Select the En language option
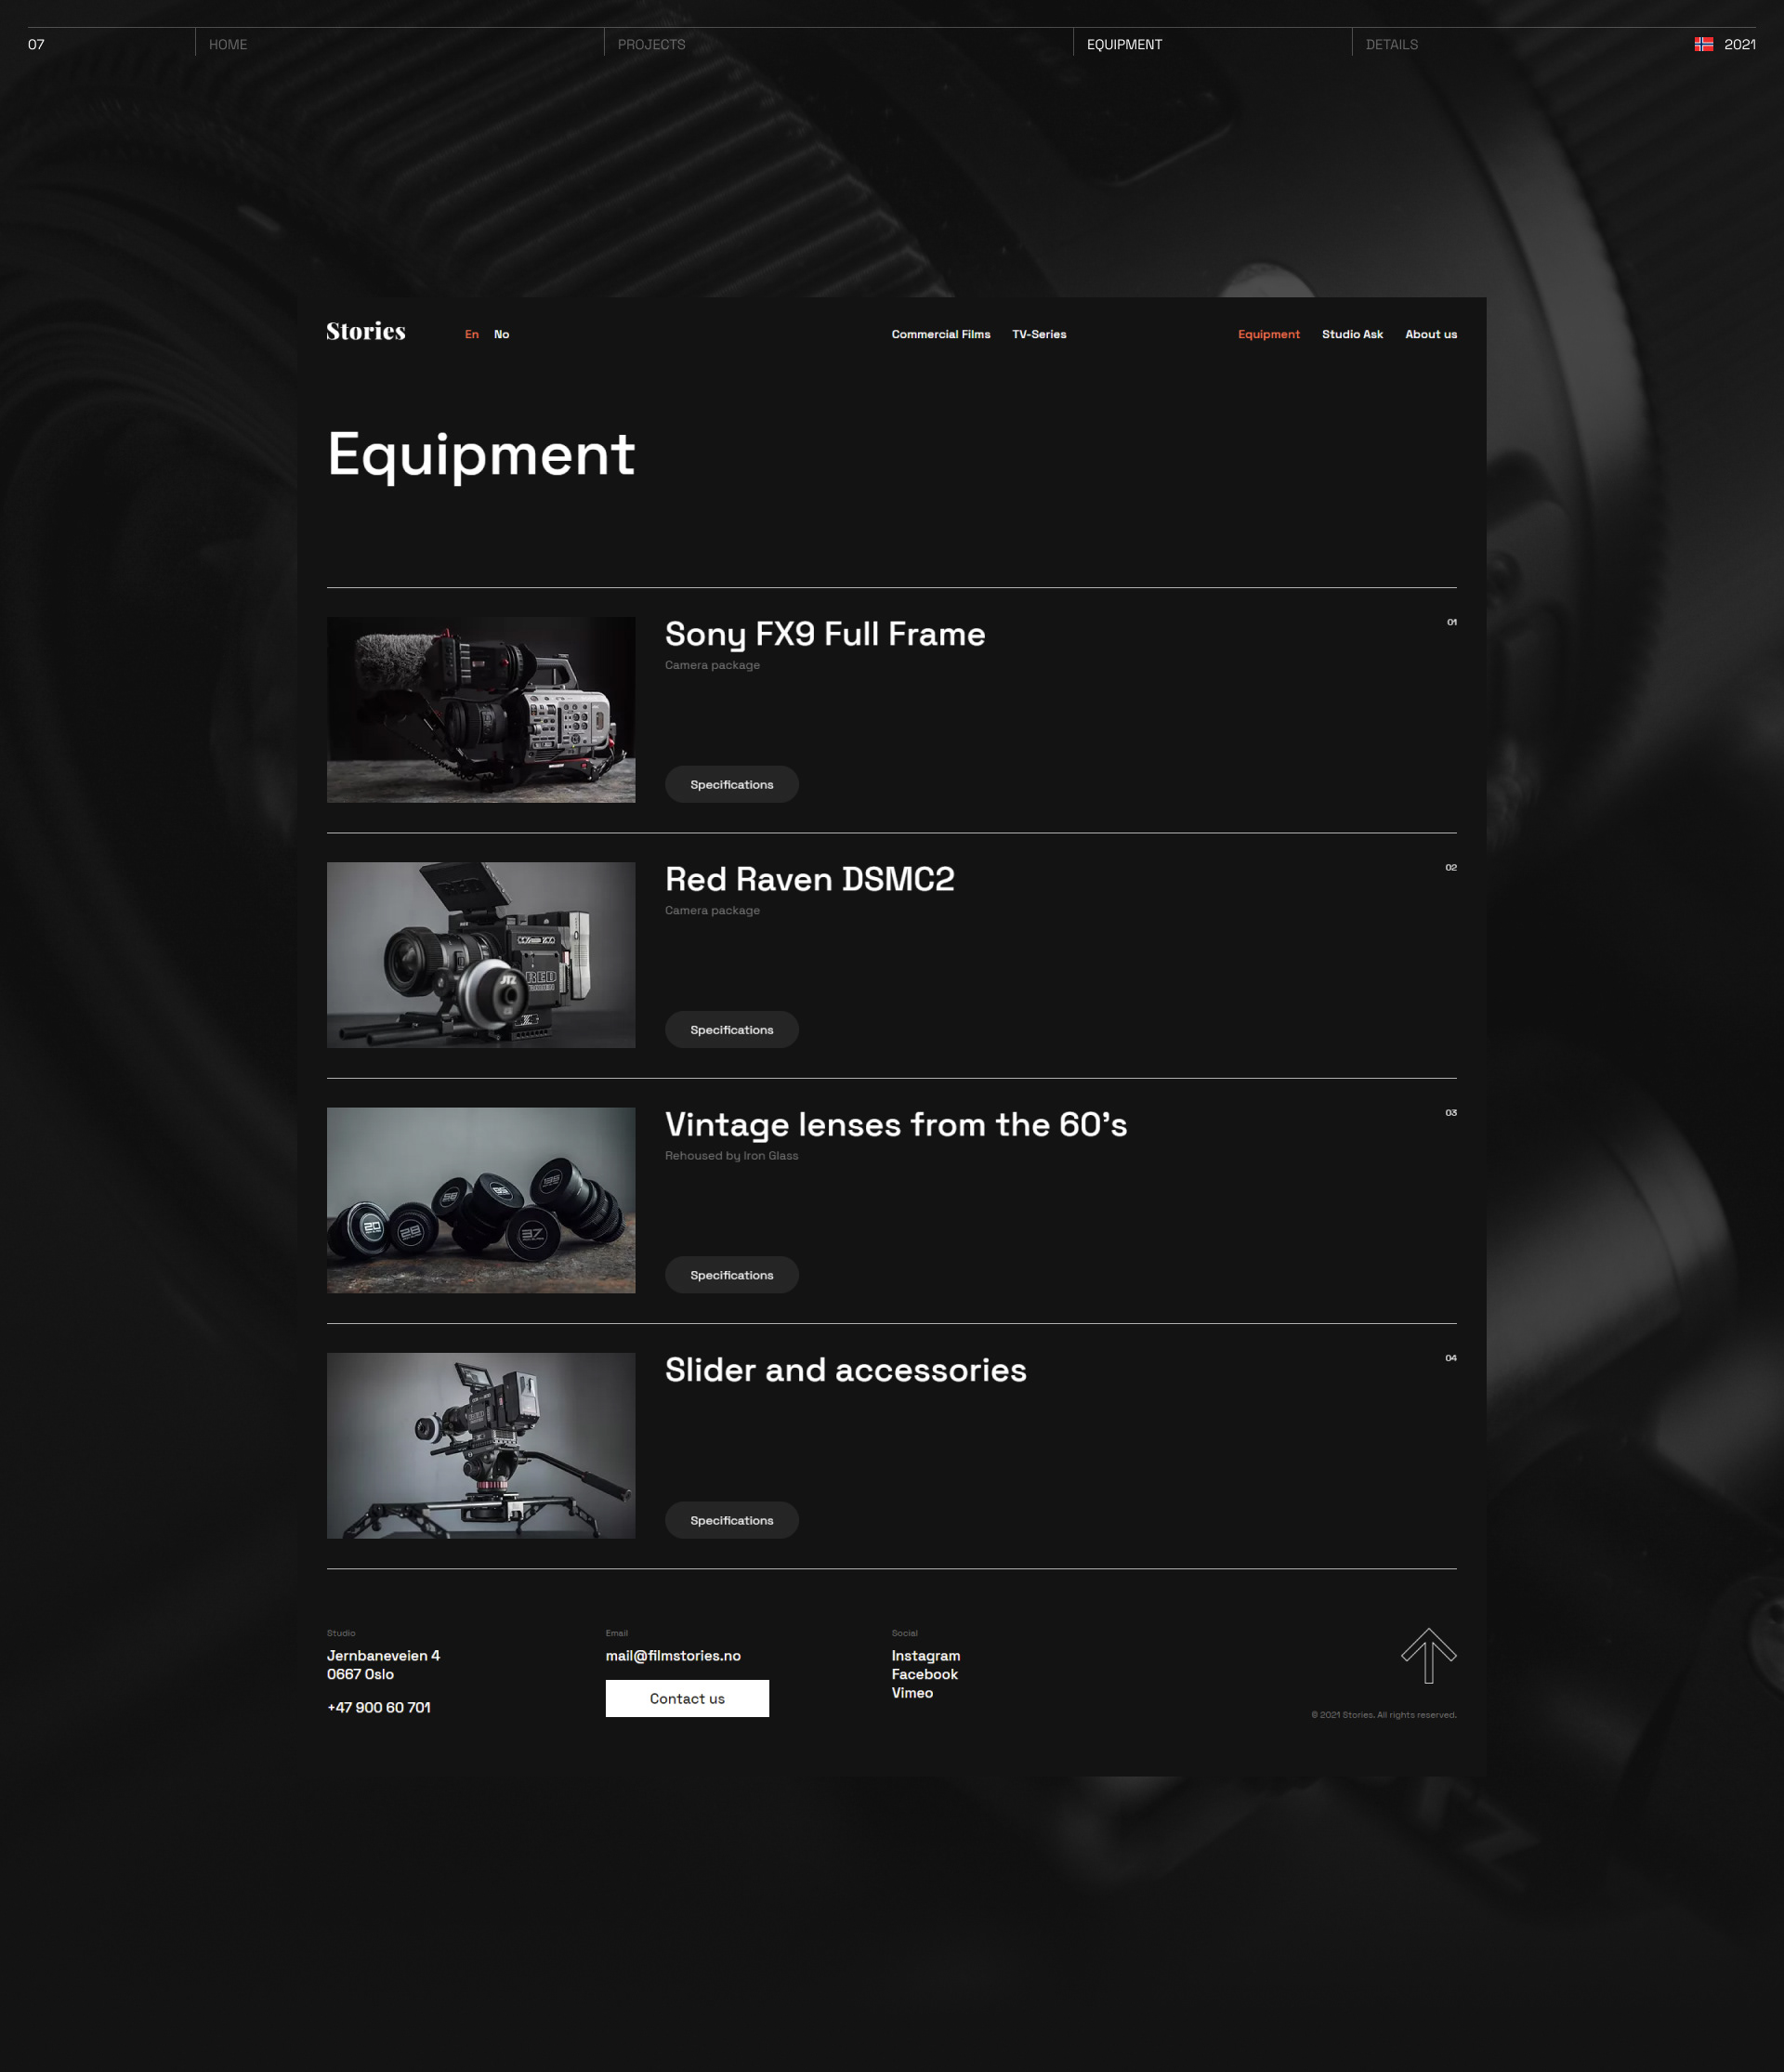This screenshot has width=1784, height=2072. (x=471, y=334)
